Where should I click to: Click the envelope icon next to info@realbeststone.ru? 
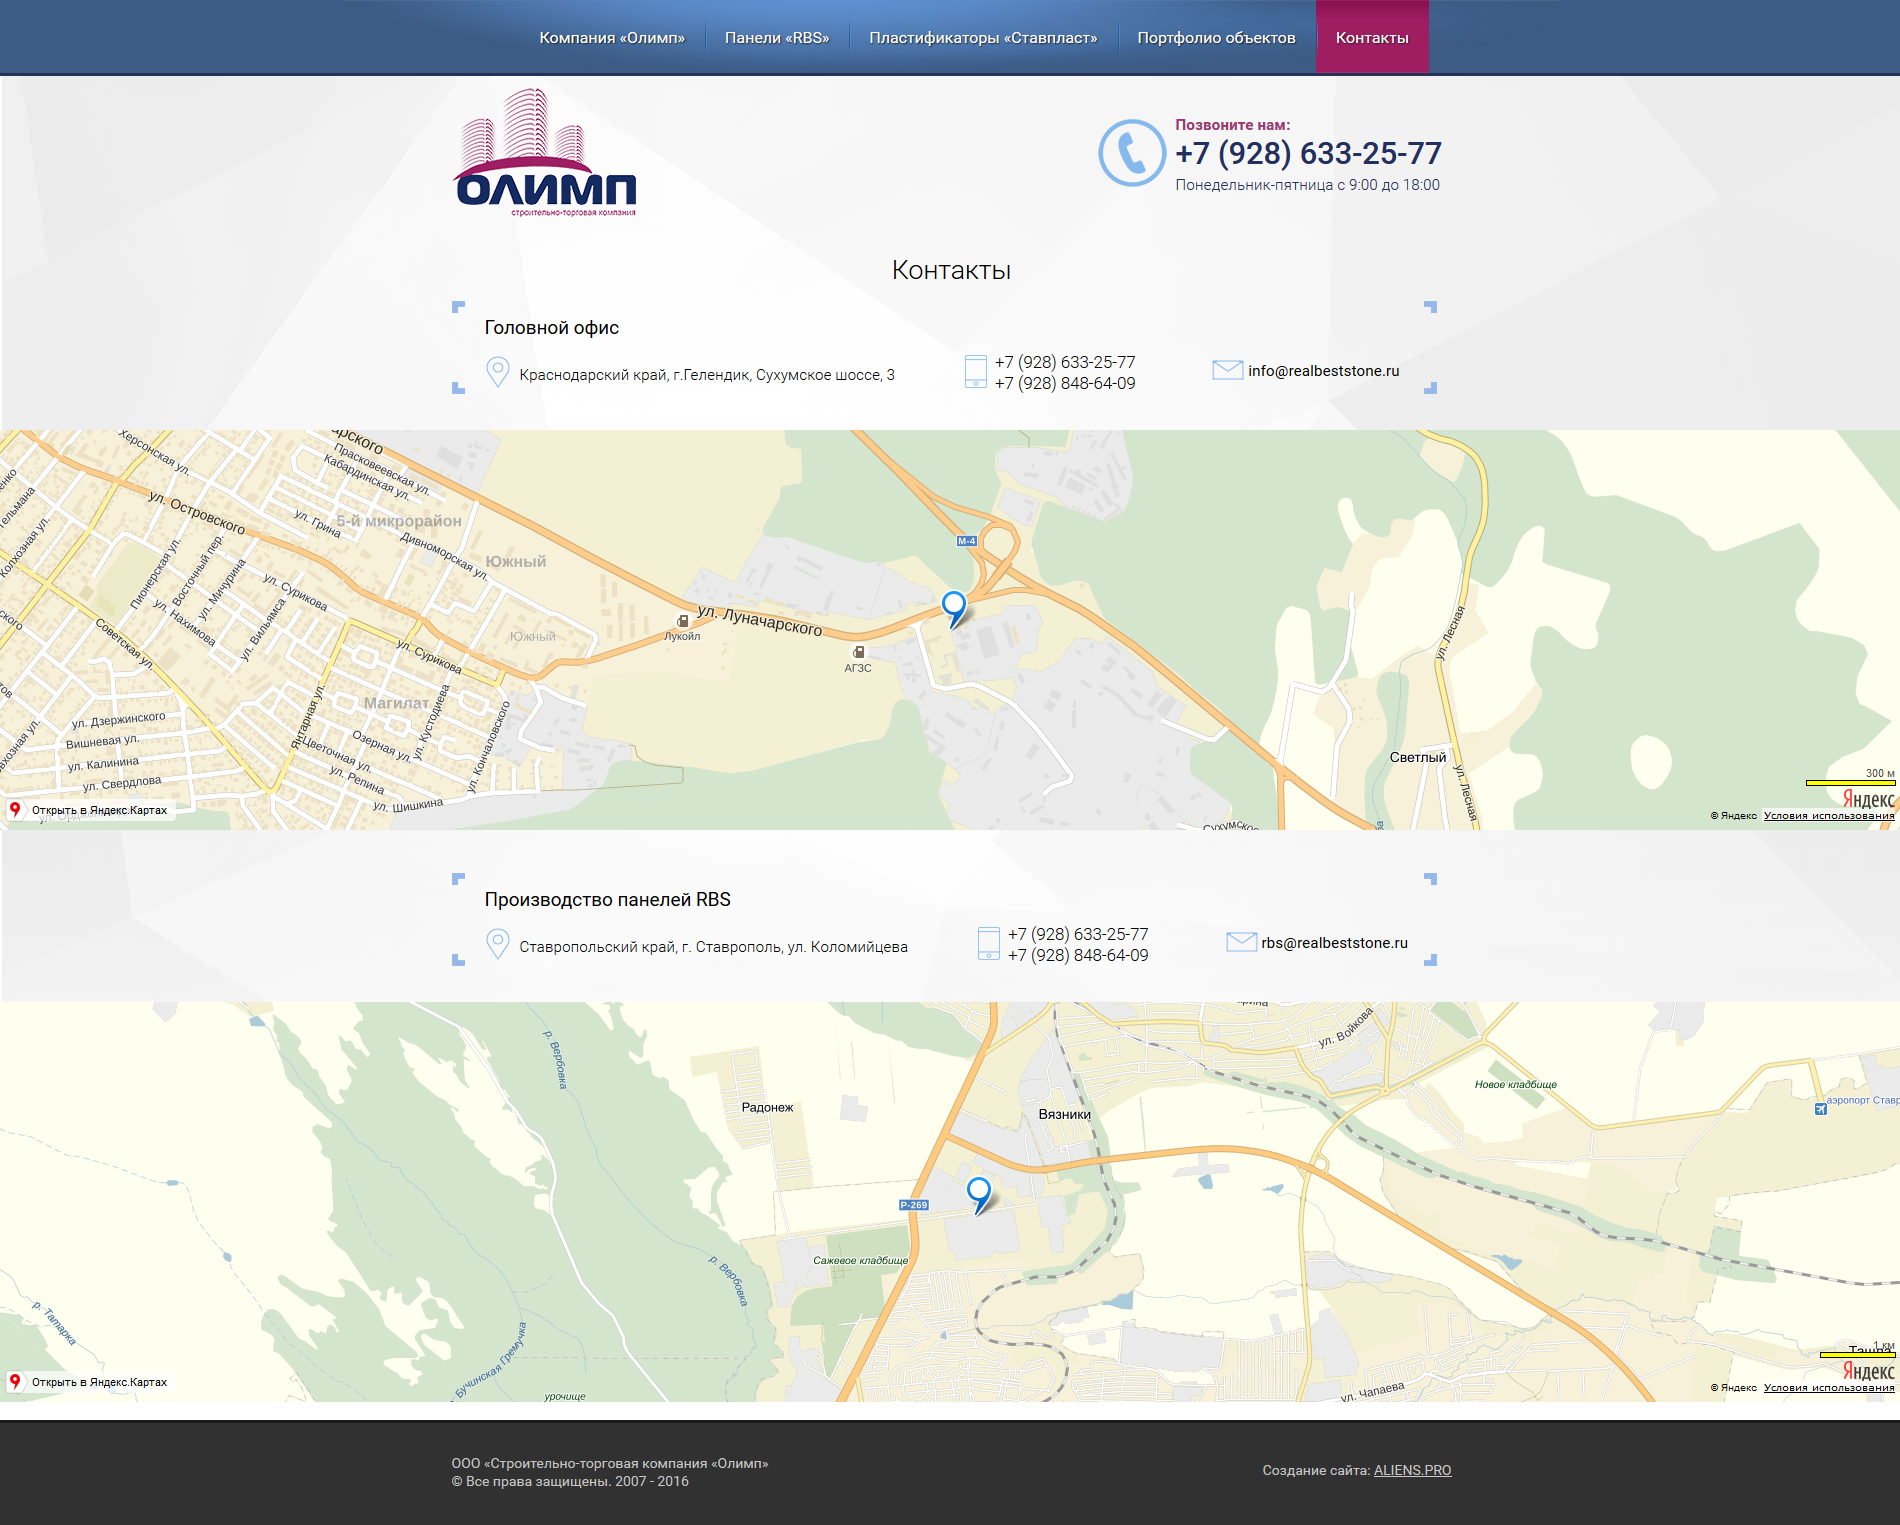tap(1227, 370)
